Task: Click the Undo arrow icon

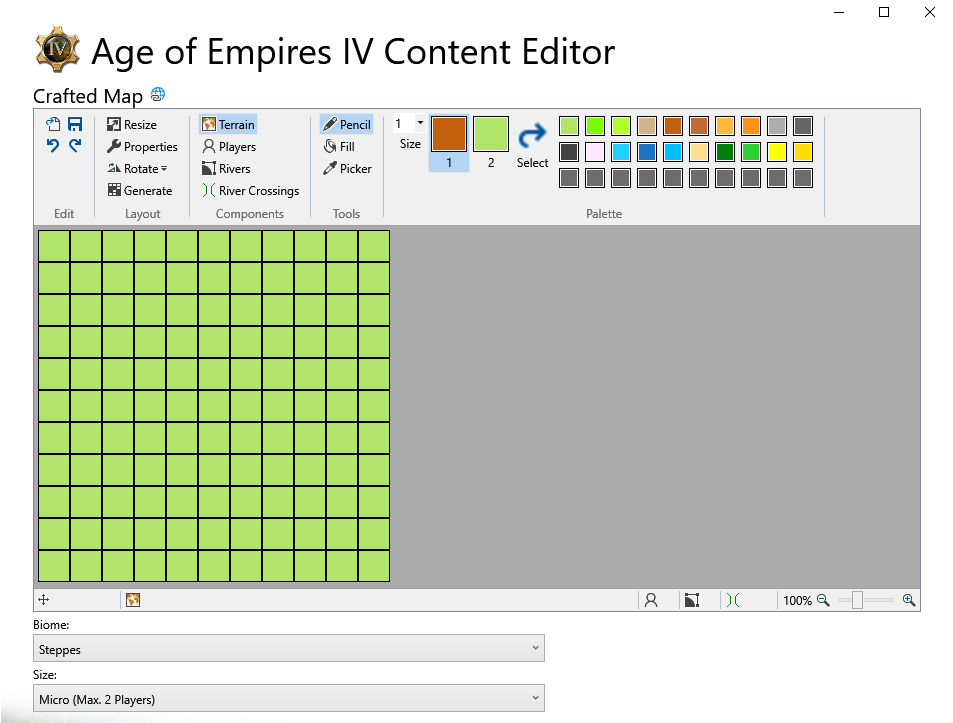Action: [x=53, y=146]
